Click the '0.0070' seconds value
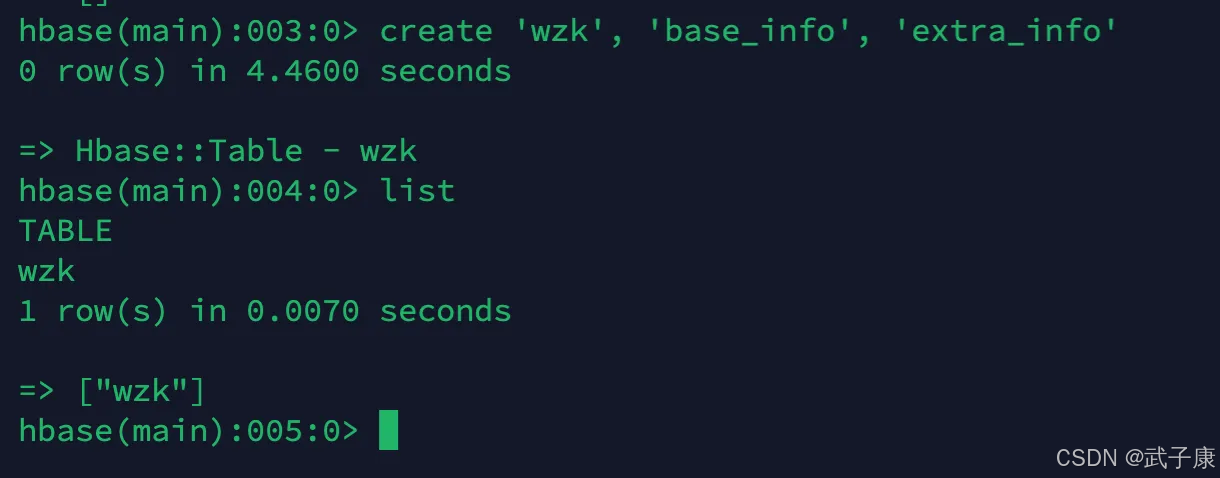 coord(303,311)
